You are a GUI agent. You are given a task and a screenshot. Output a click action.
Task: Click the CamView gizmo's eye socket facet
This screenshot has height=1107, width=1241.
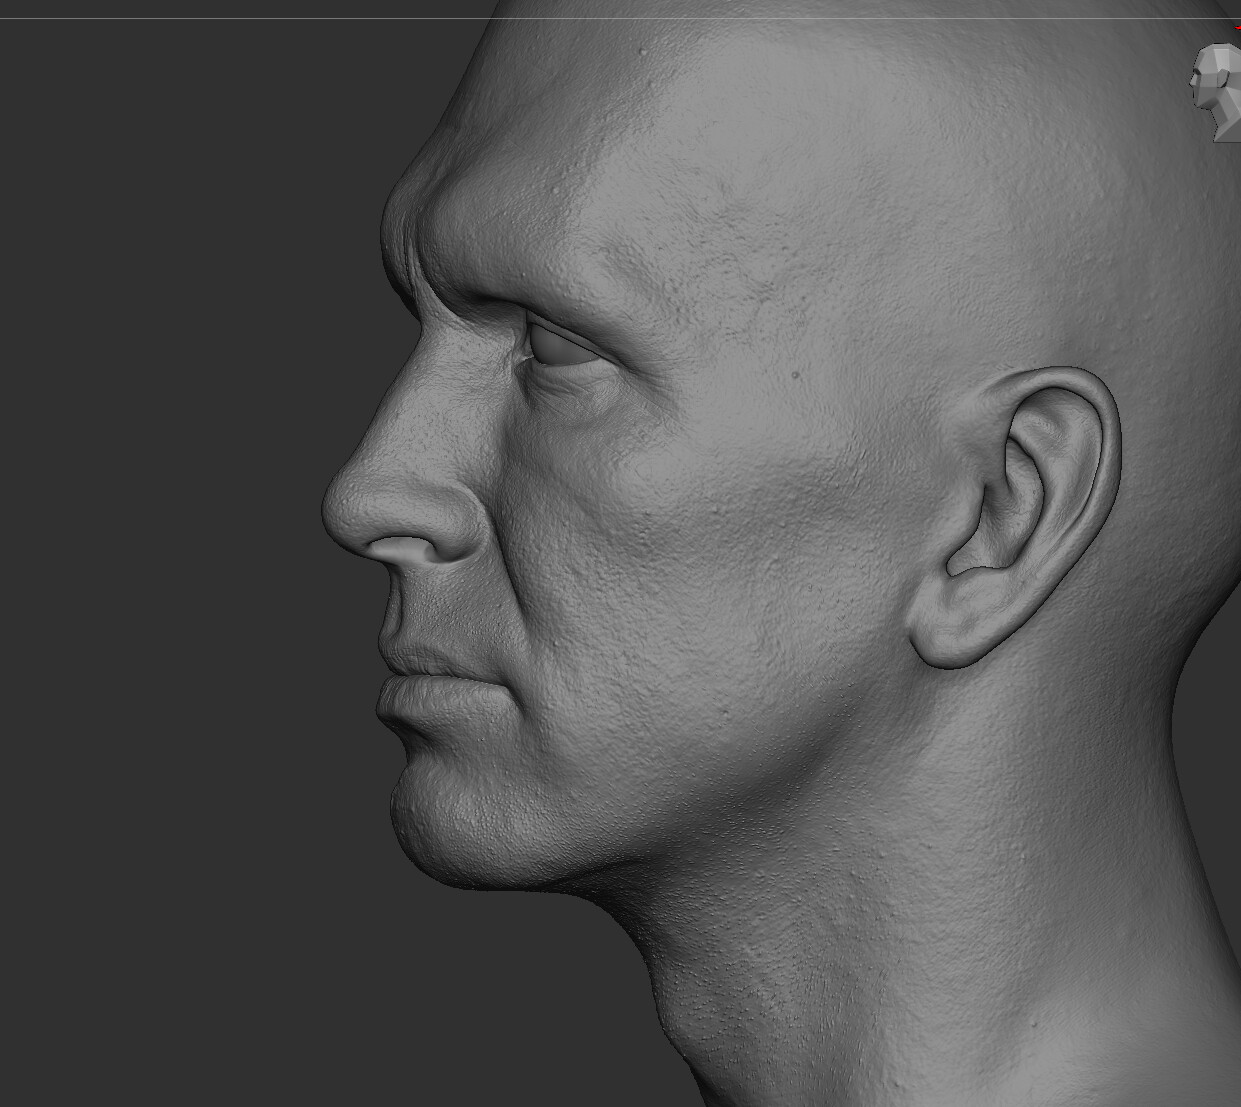pos(1196,72)
